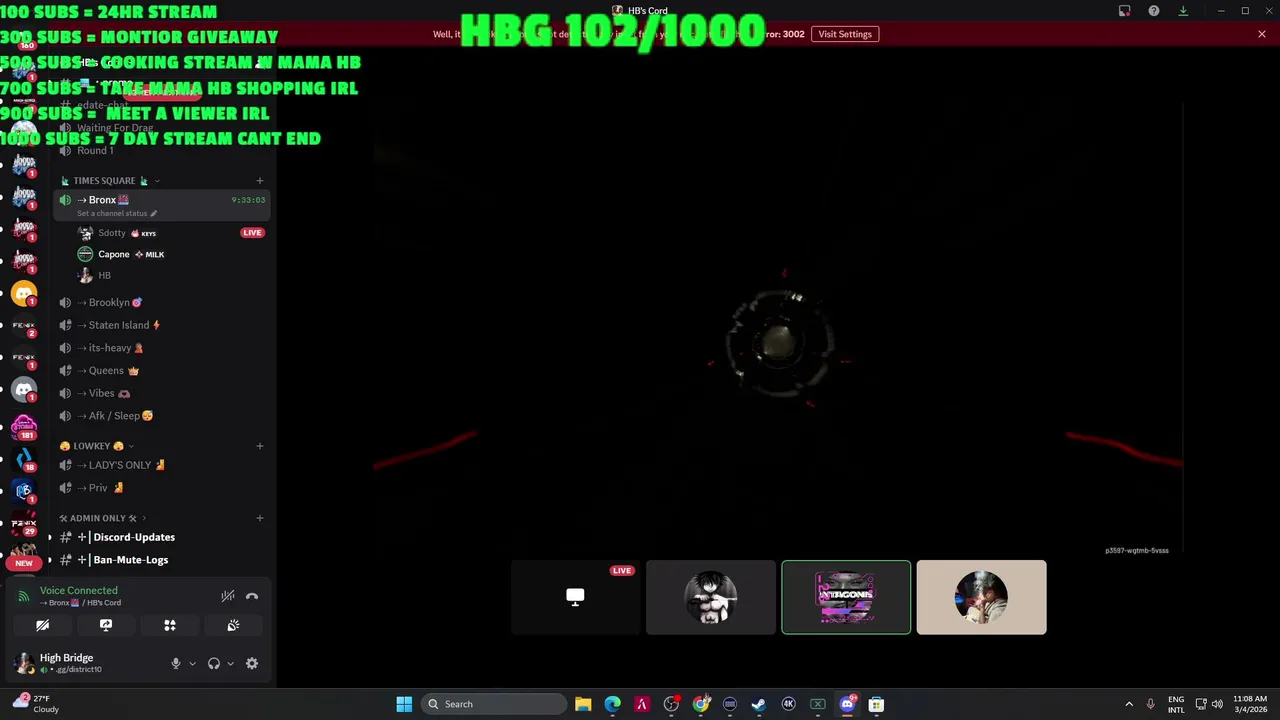Open the soundboard icon
Viewport: 1280px width, 720px height.
(x=233, y=625)
